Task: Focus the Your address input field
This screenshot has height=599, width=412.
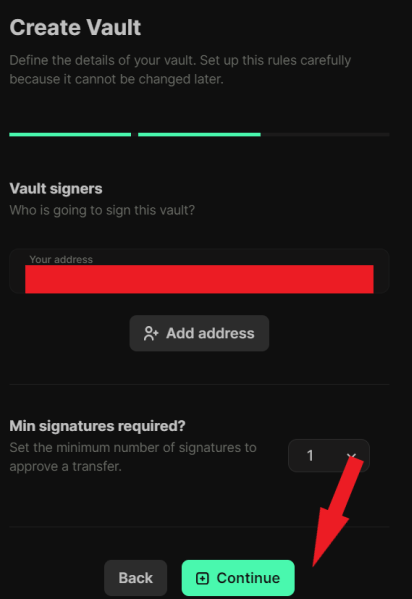Action: 199,271
